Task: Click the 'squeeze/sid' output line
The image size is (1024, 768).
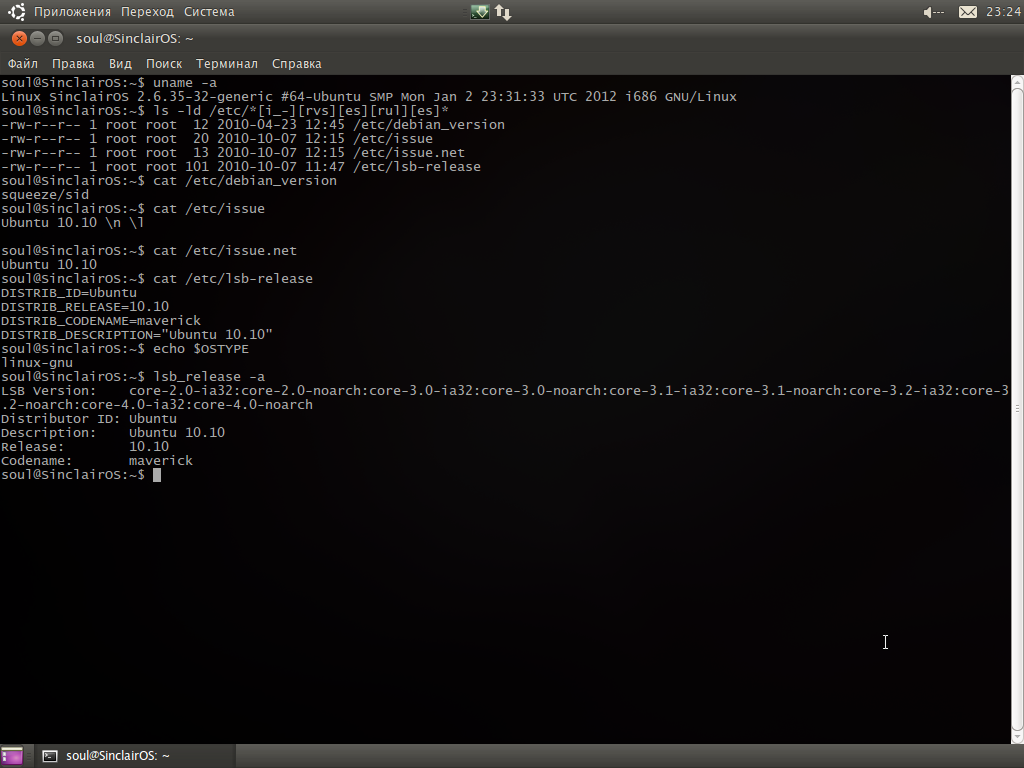Action: tap(45, 195)
